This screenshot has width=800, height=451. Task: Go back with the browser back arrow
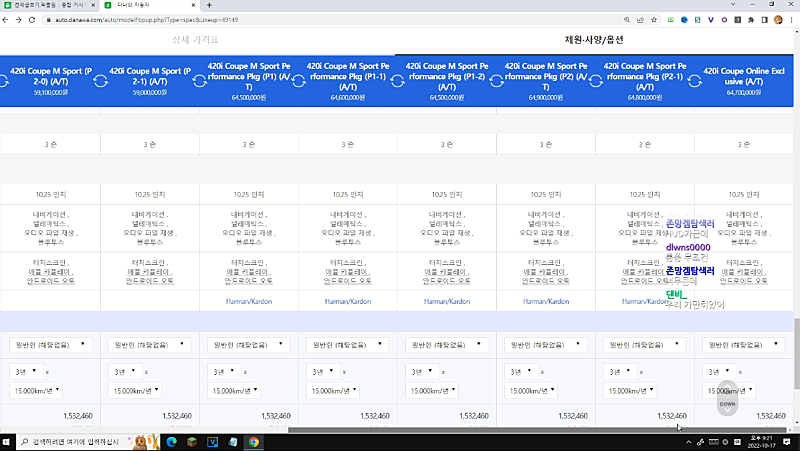click(x=6, y=20)
